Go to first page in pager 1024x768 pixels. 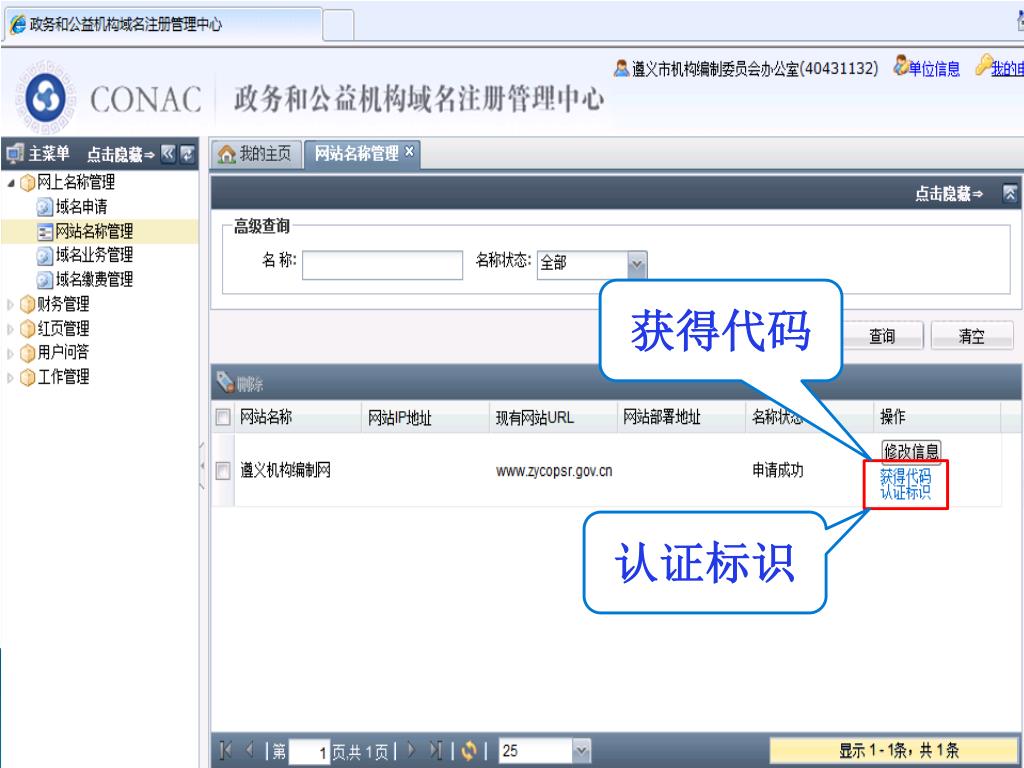pyautogui.click(x=226, y=750)
